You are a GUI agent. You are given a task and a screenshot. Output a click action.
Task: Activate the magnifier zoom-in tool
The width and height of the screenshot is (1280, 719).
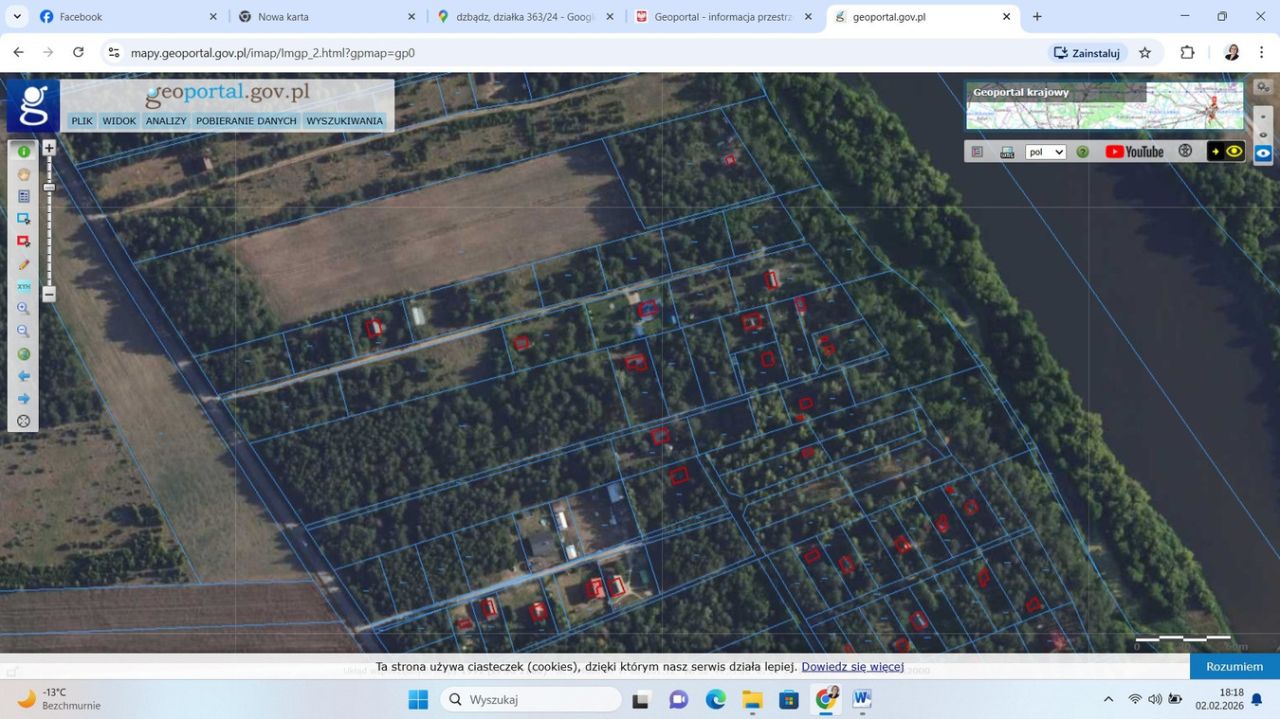24,309
